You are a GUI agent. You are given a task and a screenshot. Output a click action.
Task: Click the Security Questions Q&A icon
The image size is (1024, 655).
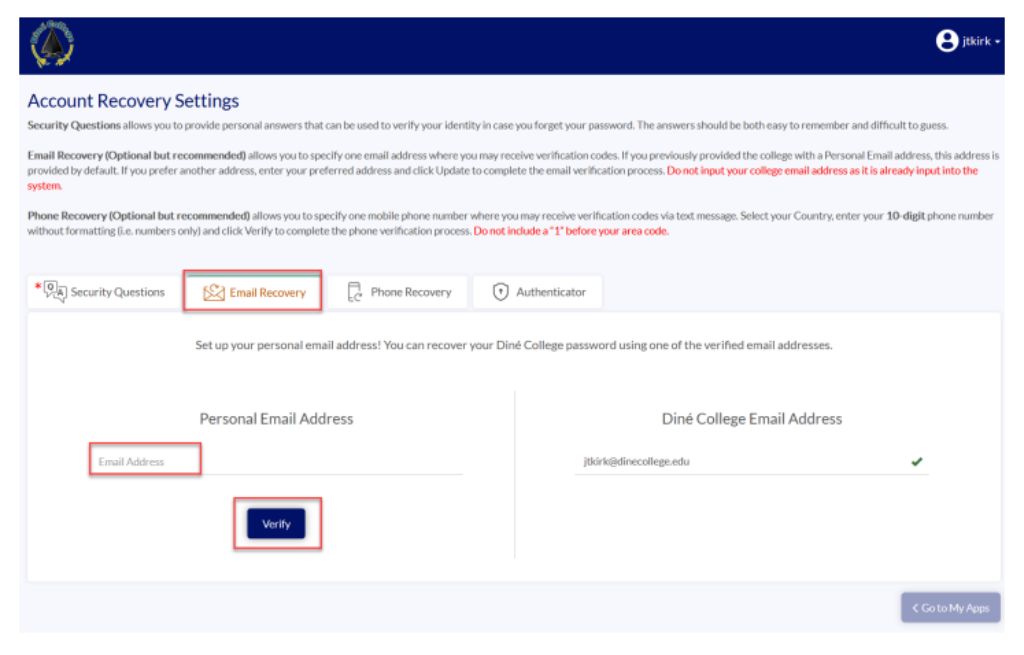click(x=56, y=291)
